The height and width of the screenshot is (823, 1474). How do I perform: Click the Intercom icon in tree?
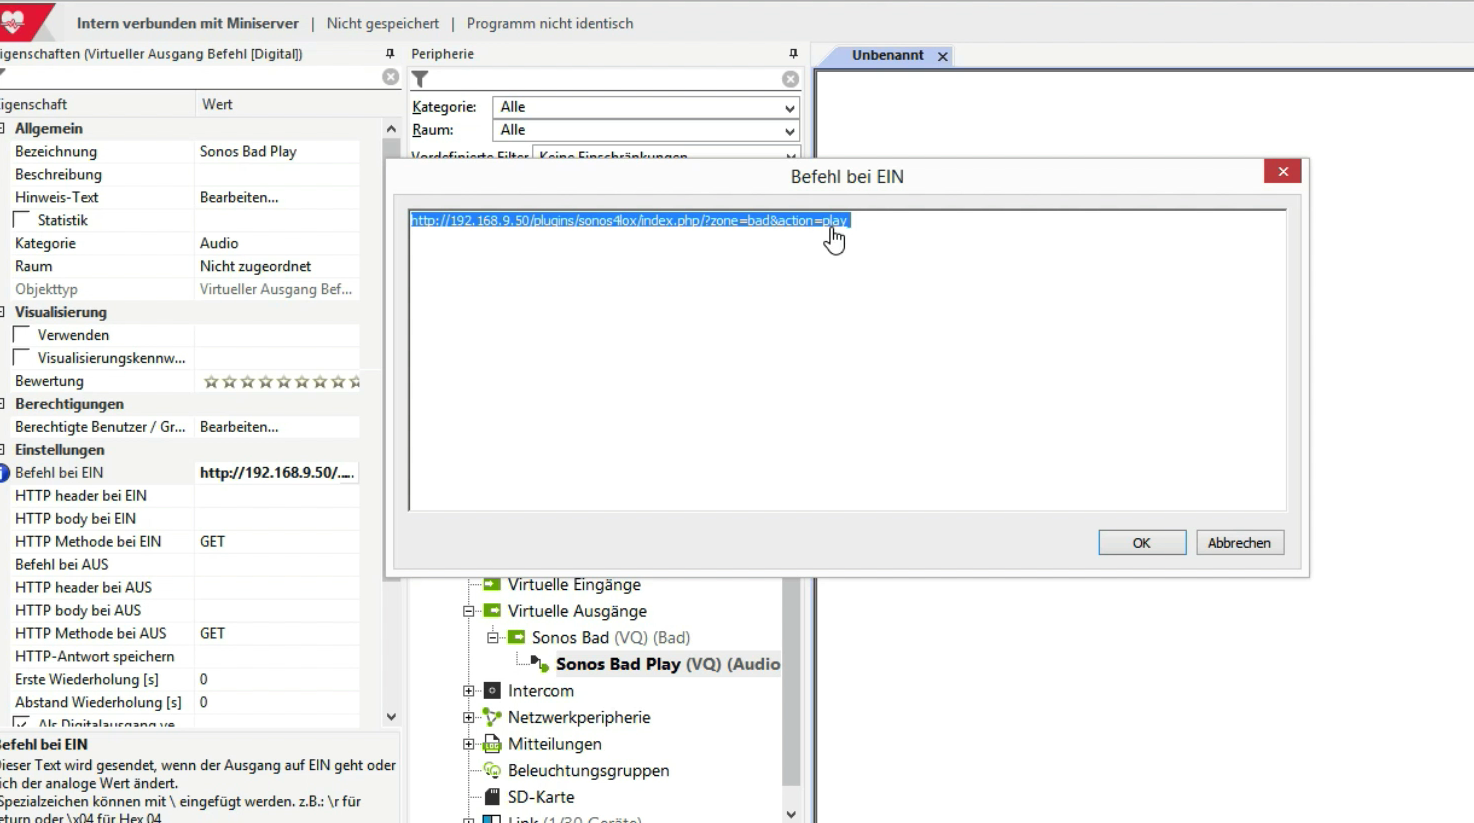tap(492, 691)
